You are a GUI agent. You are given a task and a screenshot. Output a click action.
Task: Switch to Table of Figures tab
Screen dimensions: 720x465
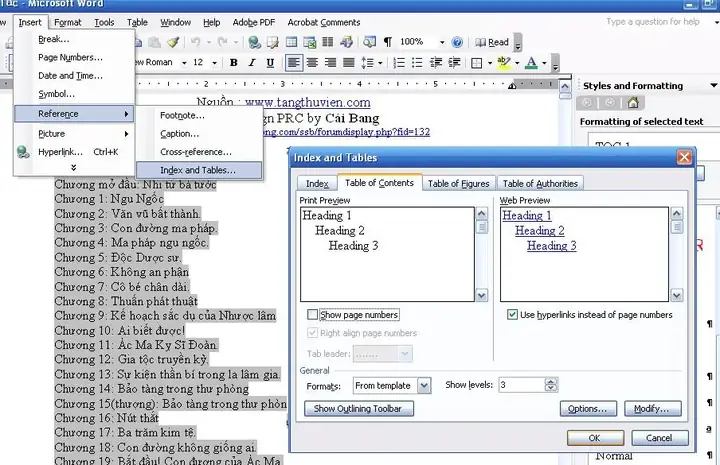coord(459,184)
